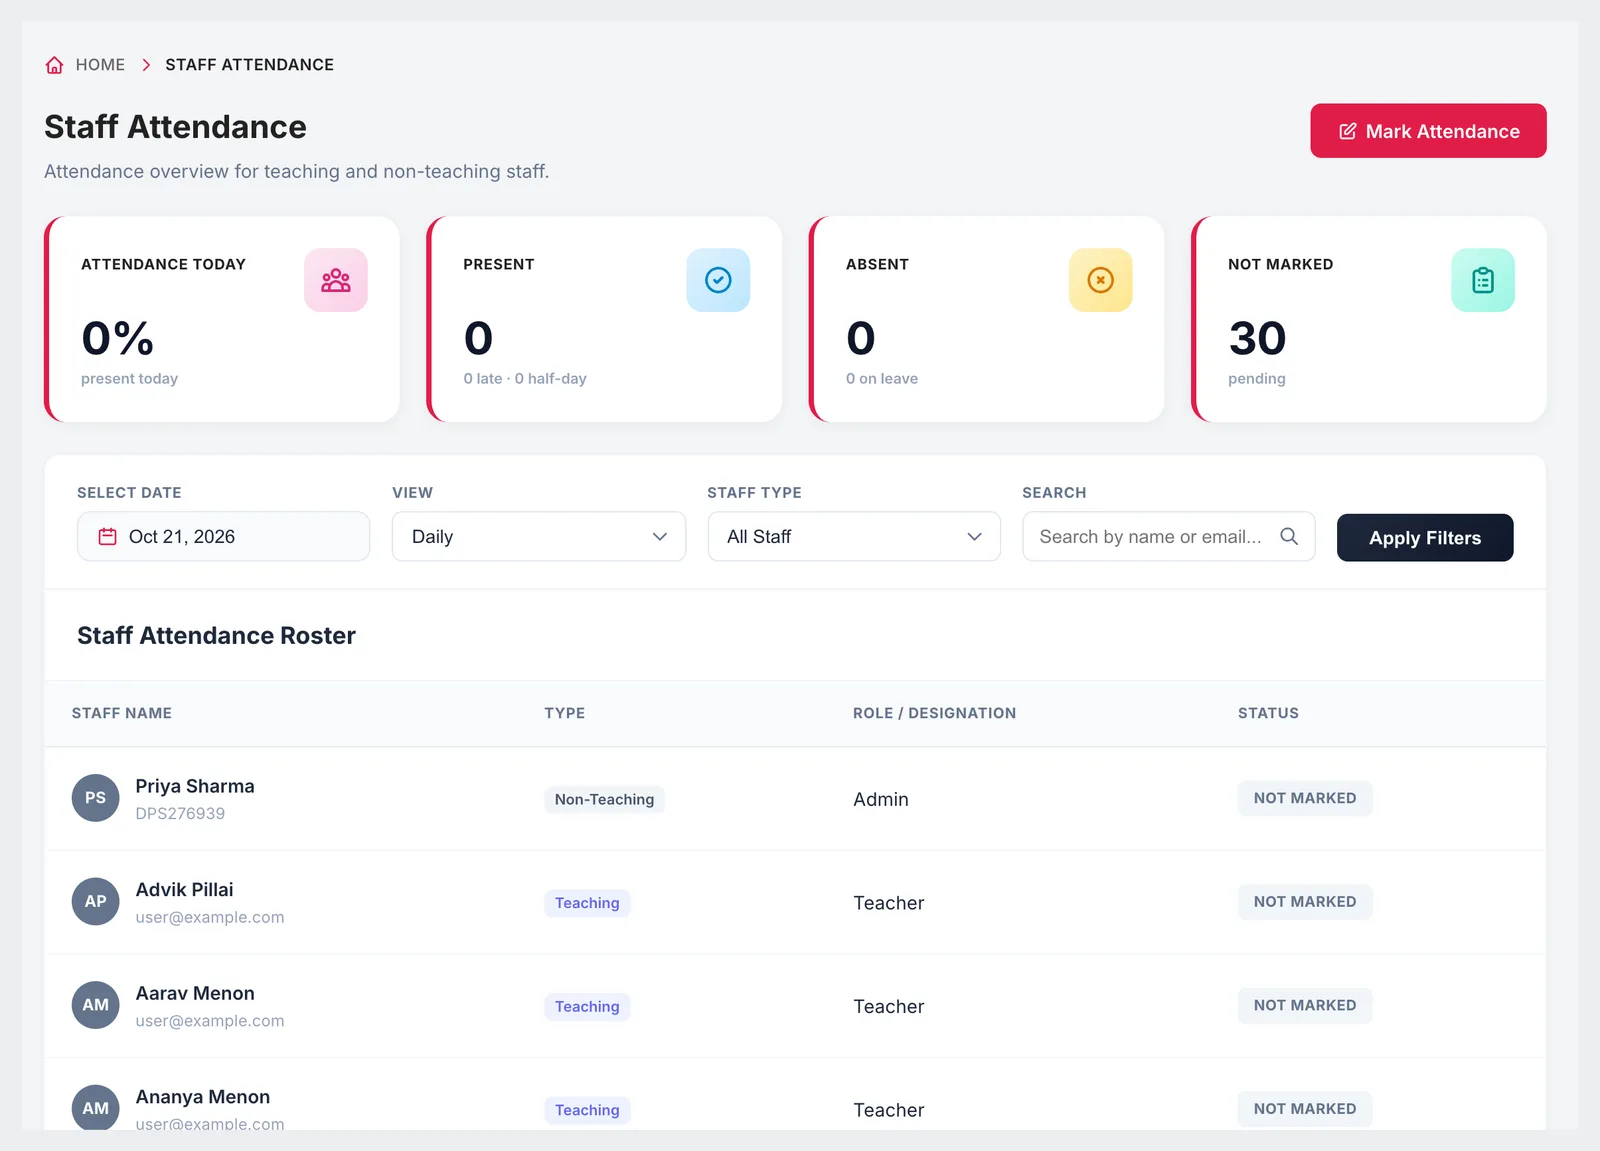Viewport: 1600px width, 1151px height.
Task: Click the calendar icon in date field
Action: pyautogui.click(x=107, y=537)
